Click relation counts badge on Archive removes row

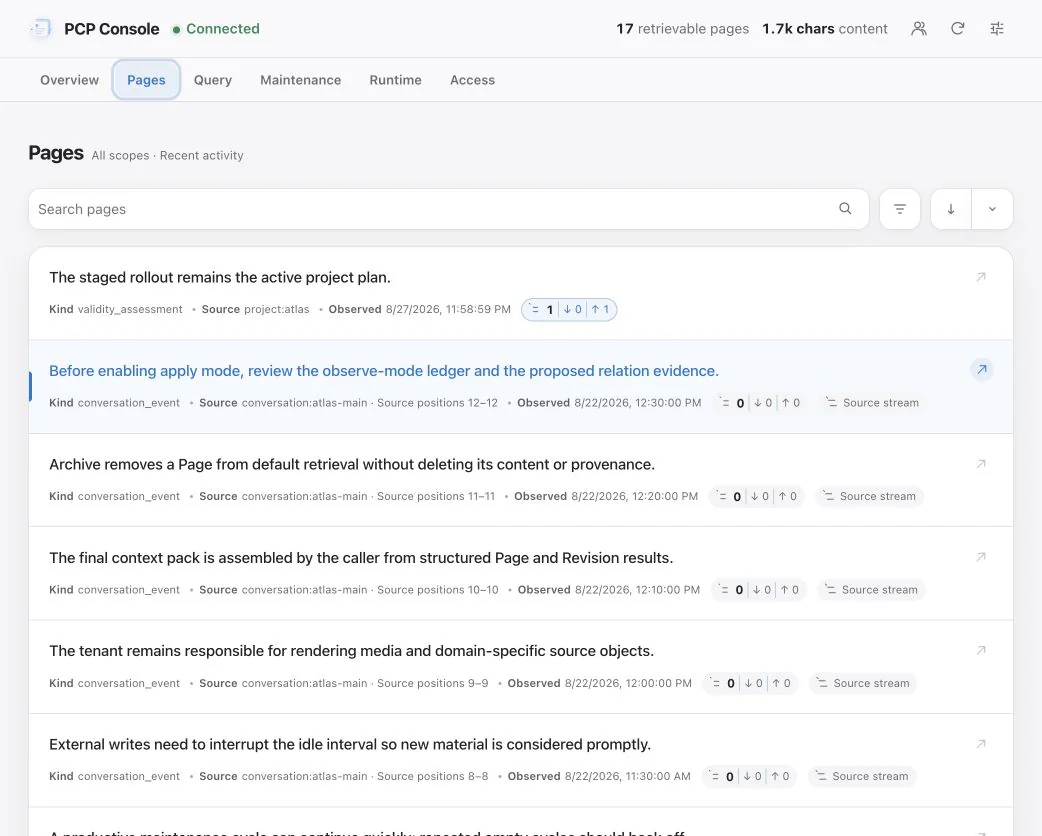(x=756, y=496)
